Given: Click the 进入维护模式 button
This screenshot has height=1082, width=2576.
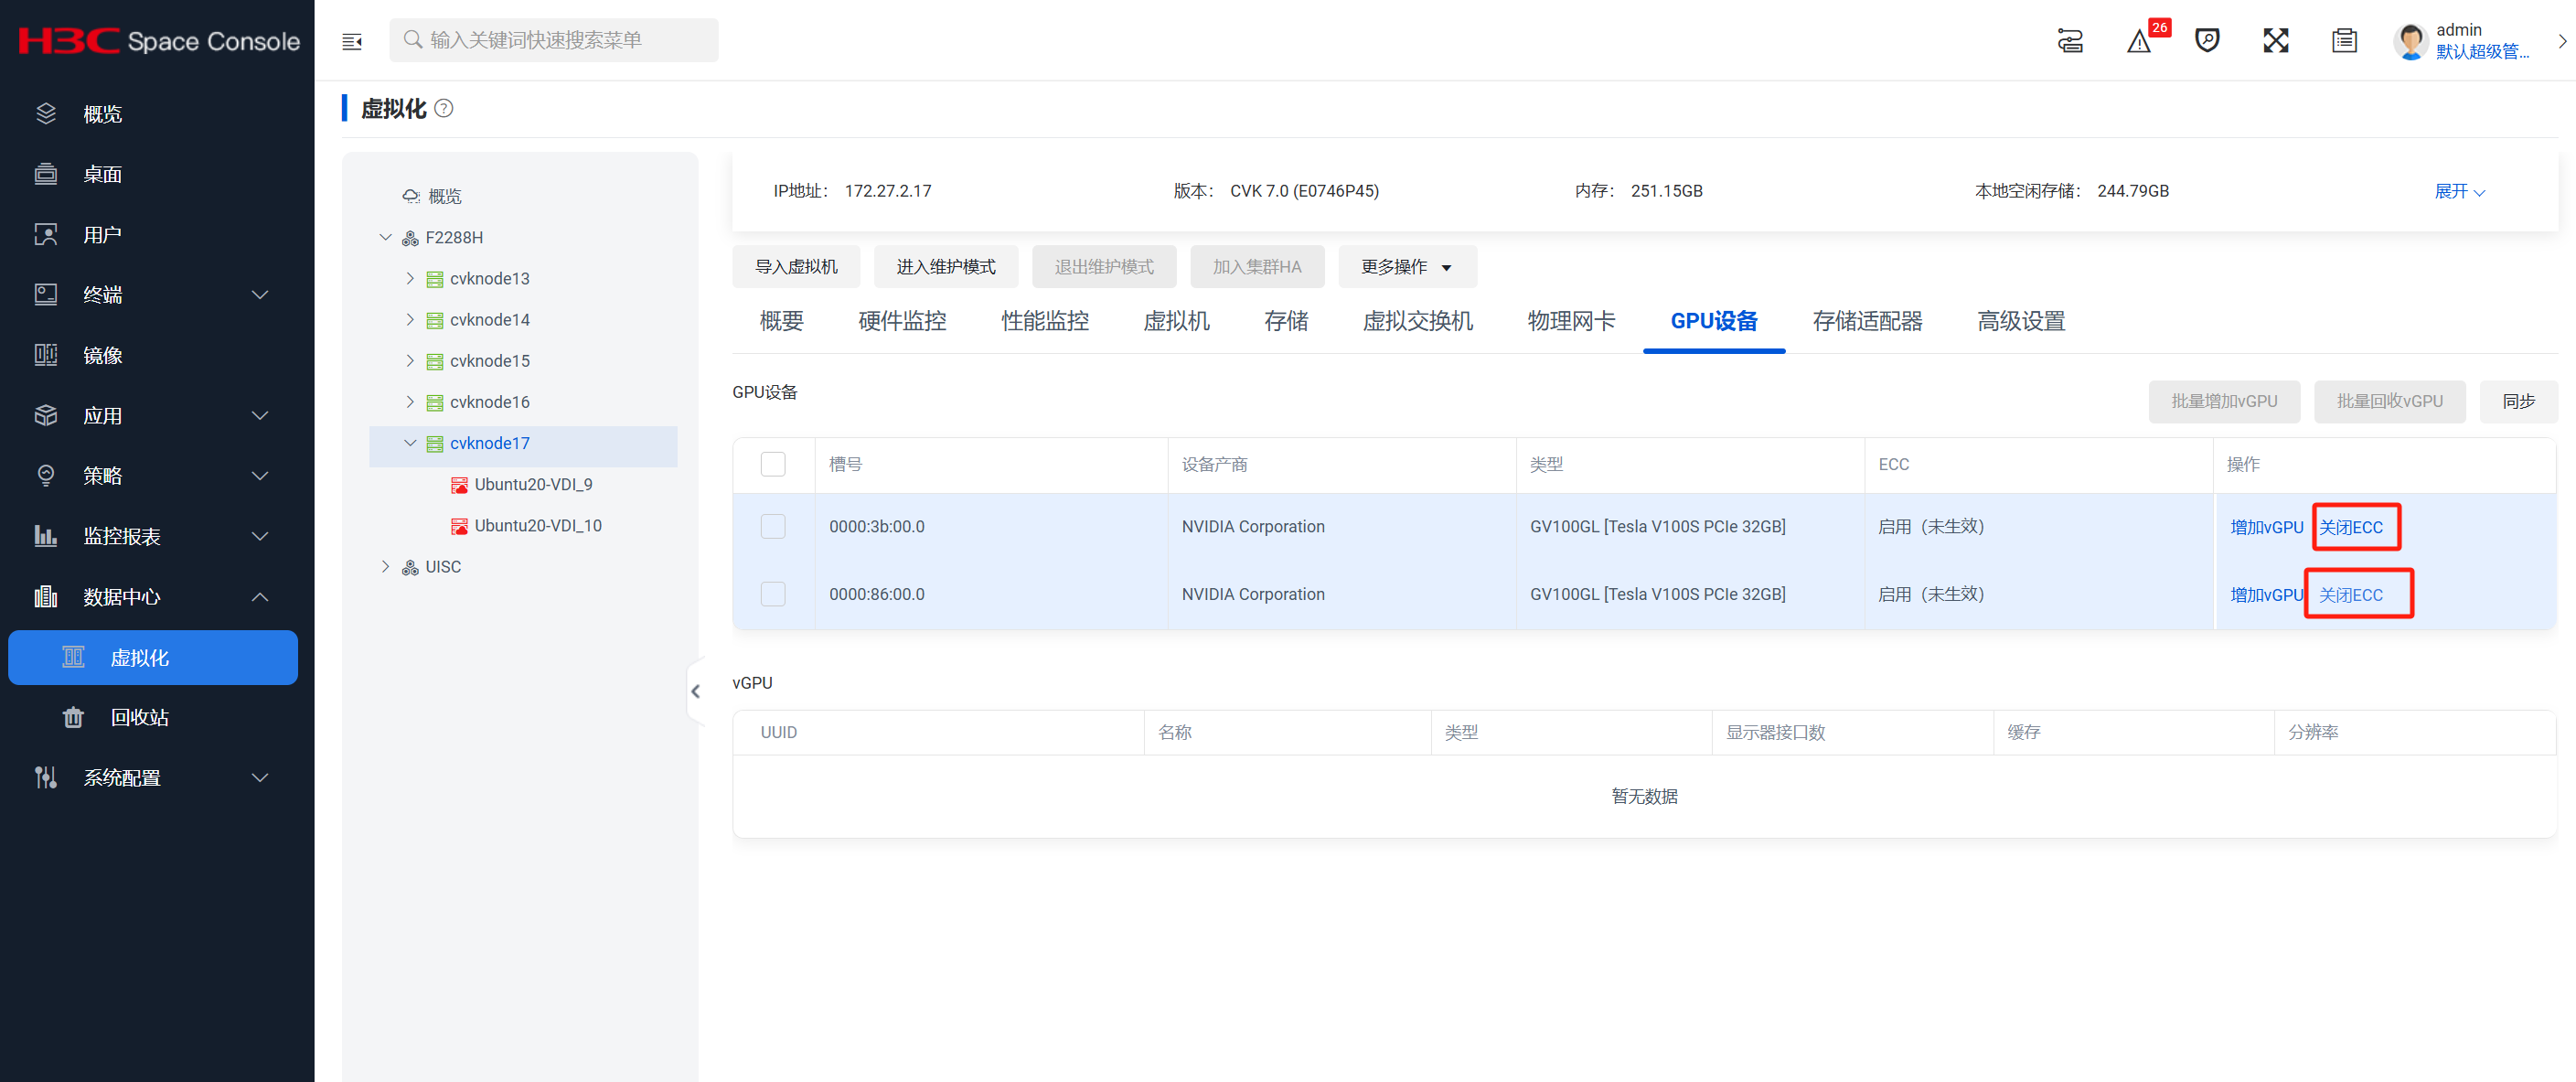Looking at the screenshot, I should tap(946, 267).
